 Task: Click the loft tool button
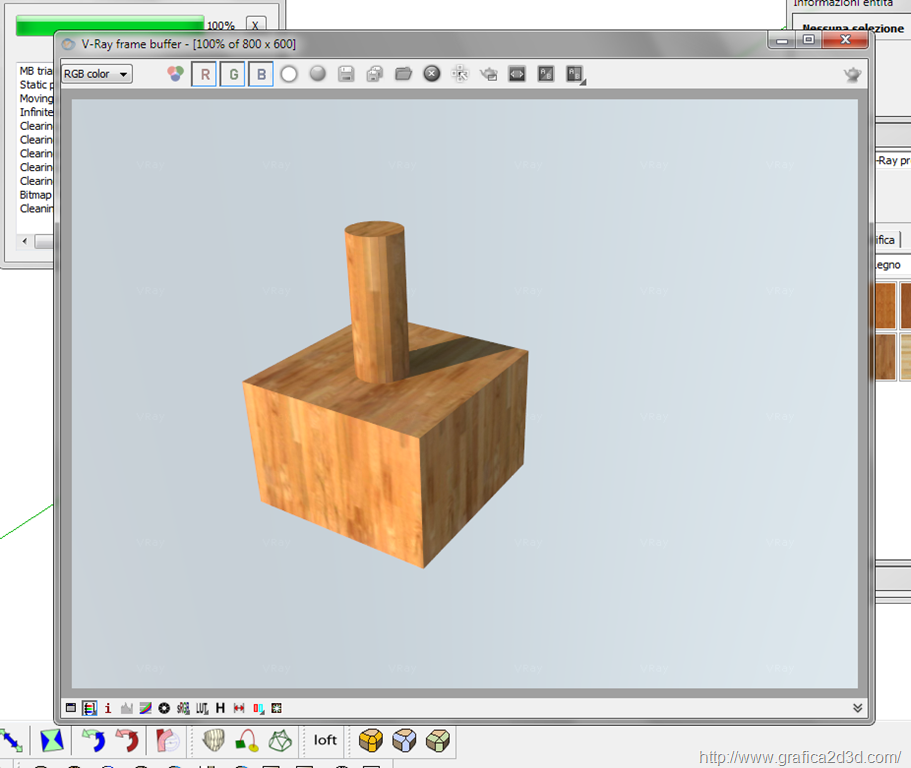pos(325,741)
